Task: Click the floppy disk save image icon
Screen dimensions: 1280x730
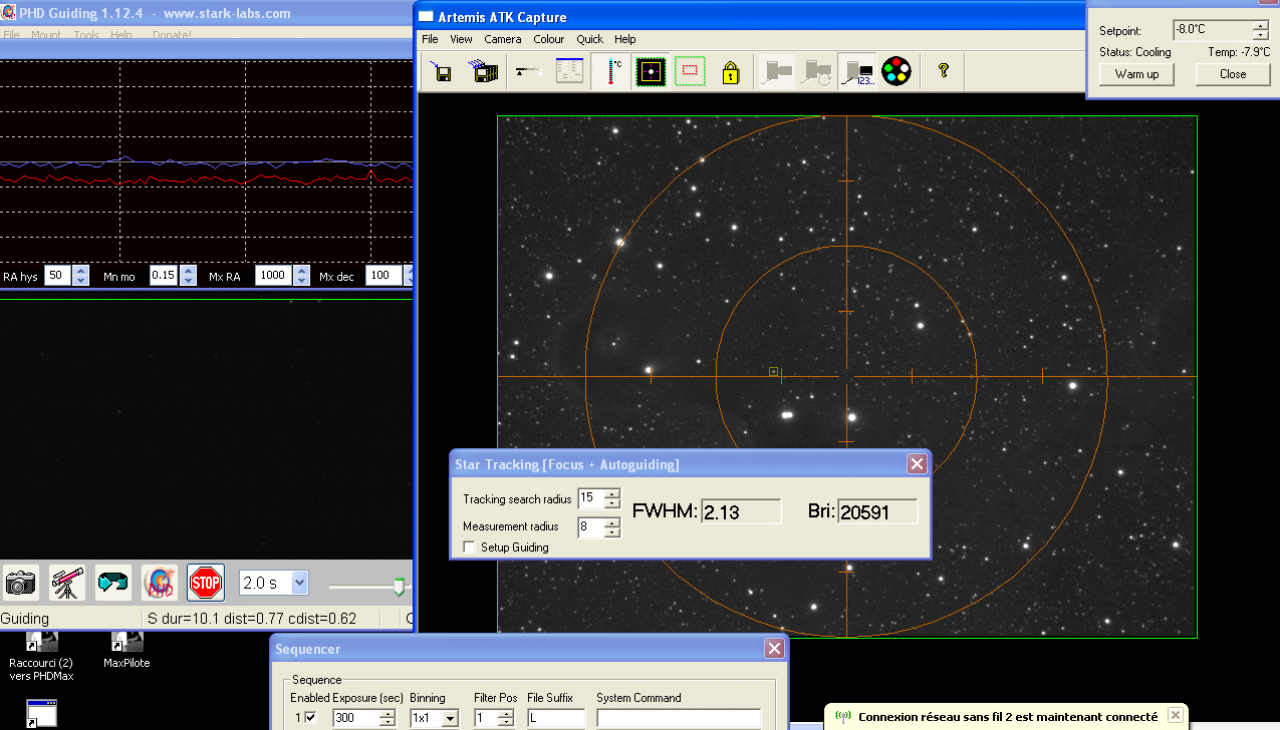Action: [x=443, y=72]
